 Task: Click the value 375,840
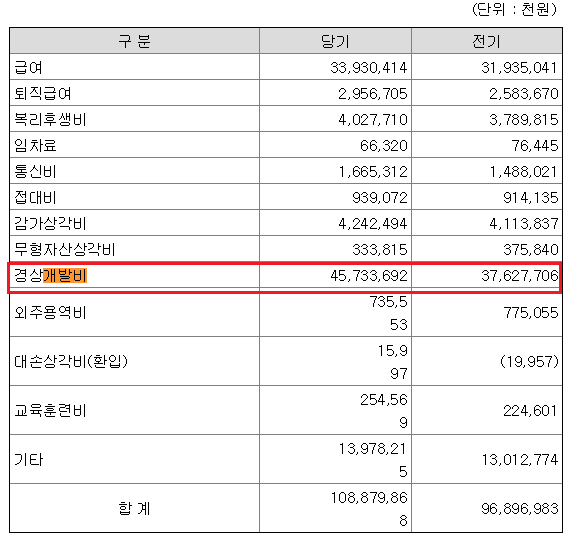point(531,250)
